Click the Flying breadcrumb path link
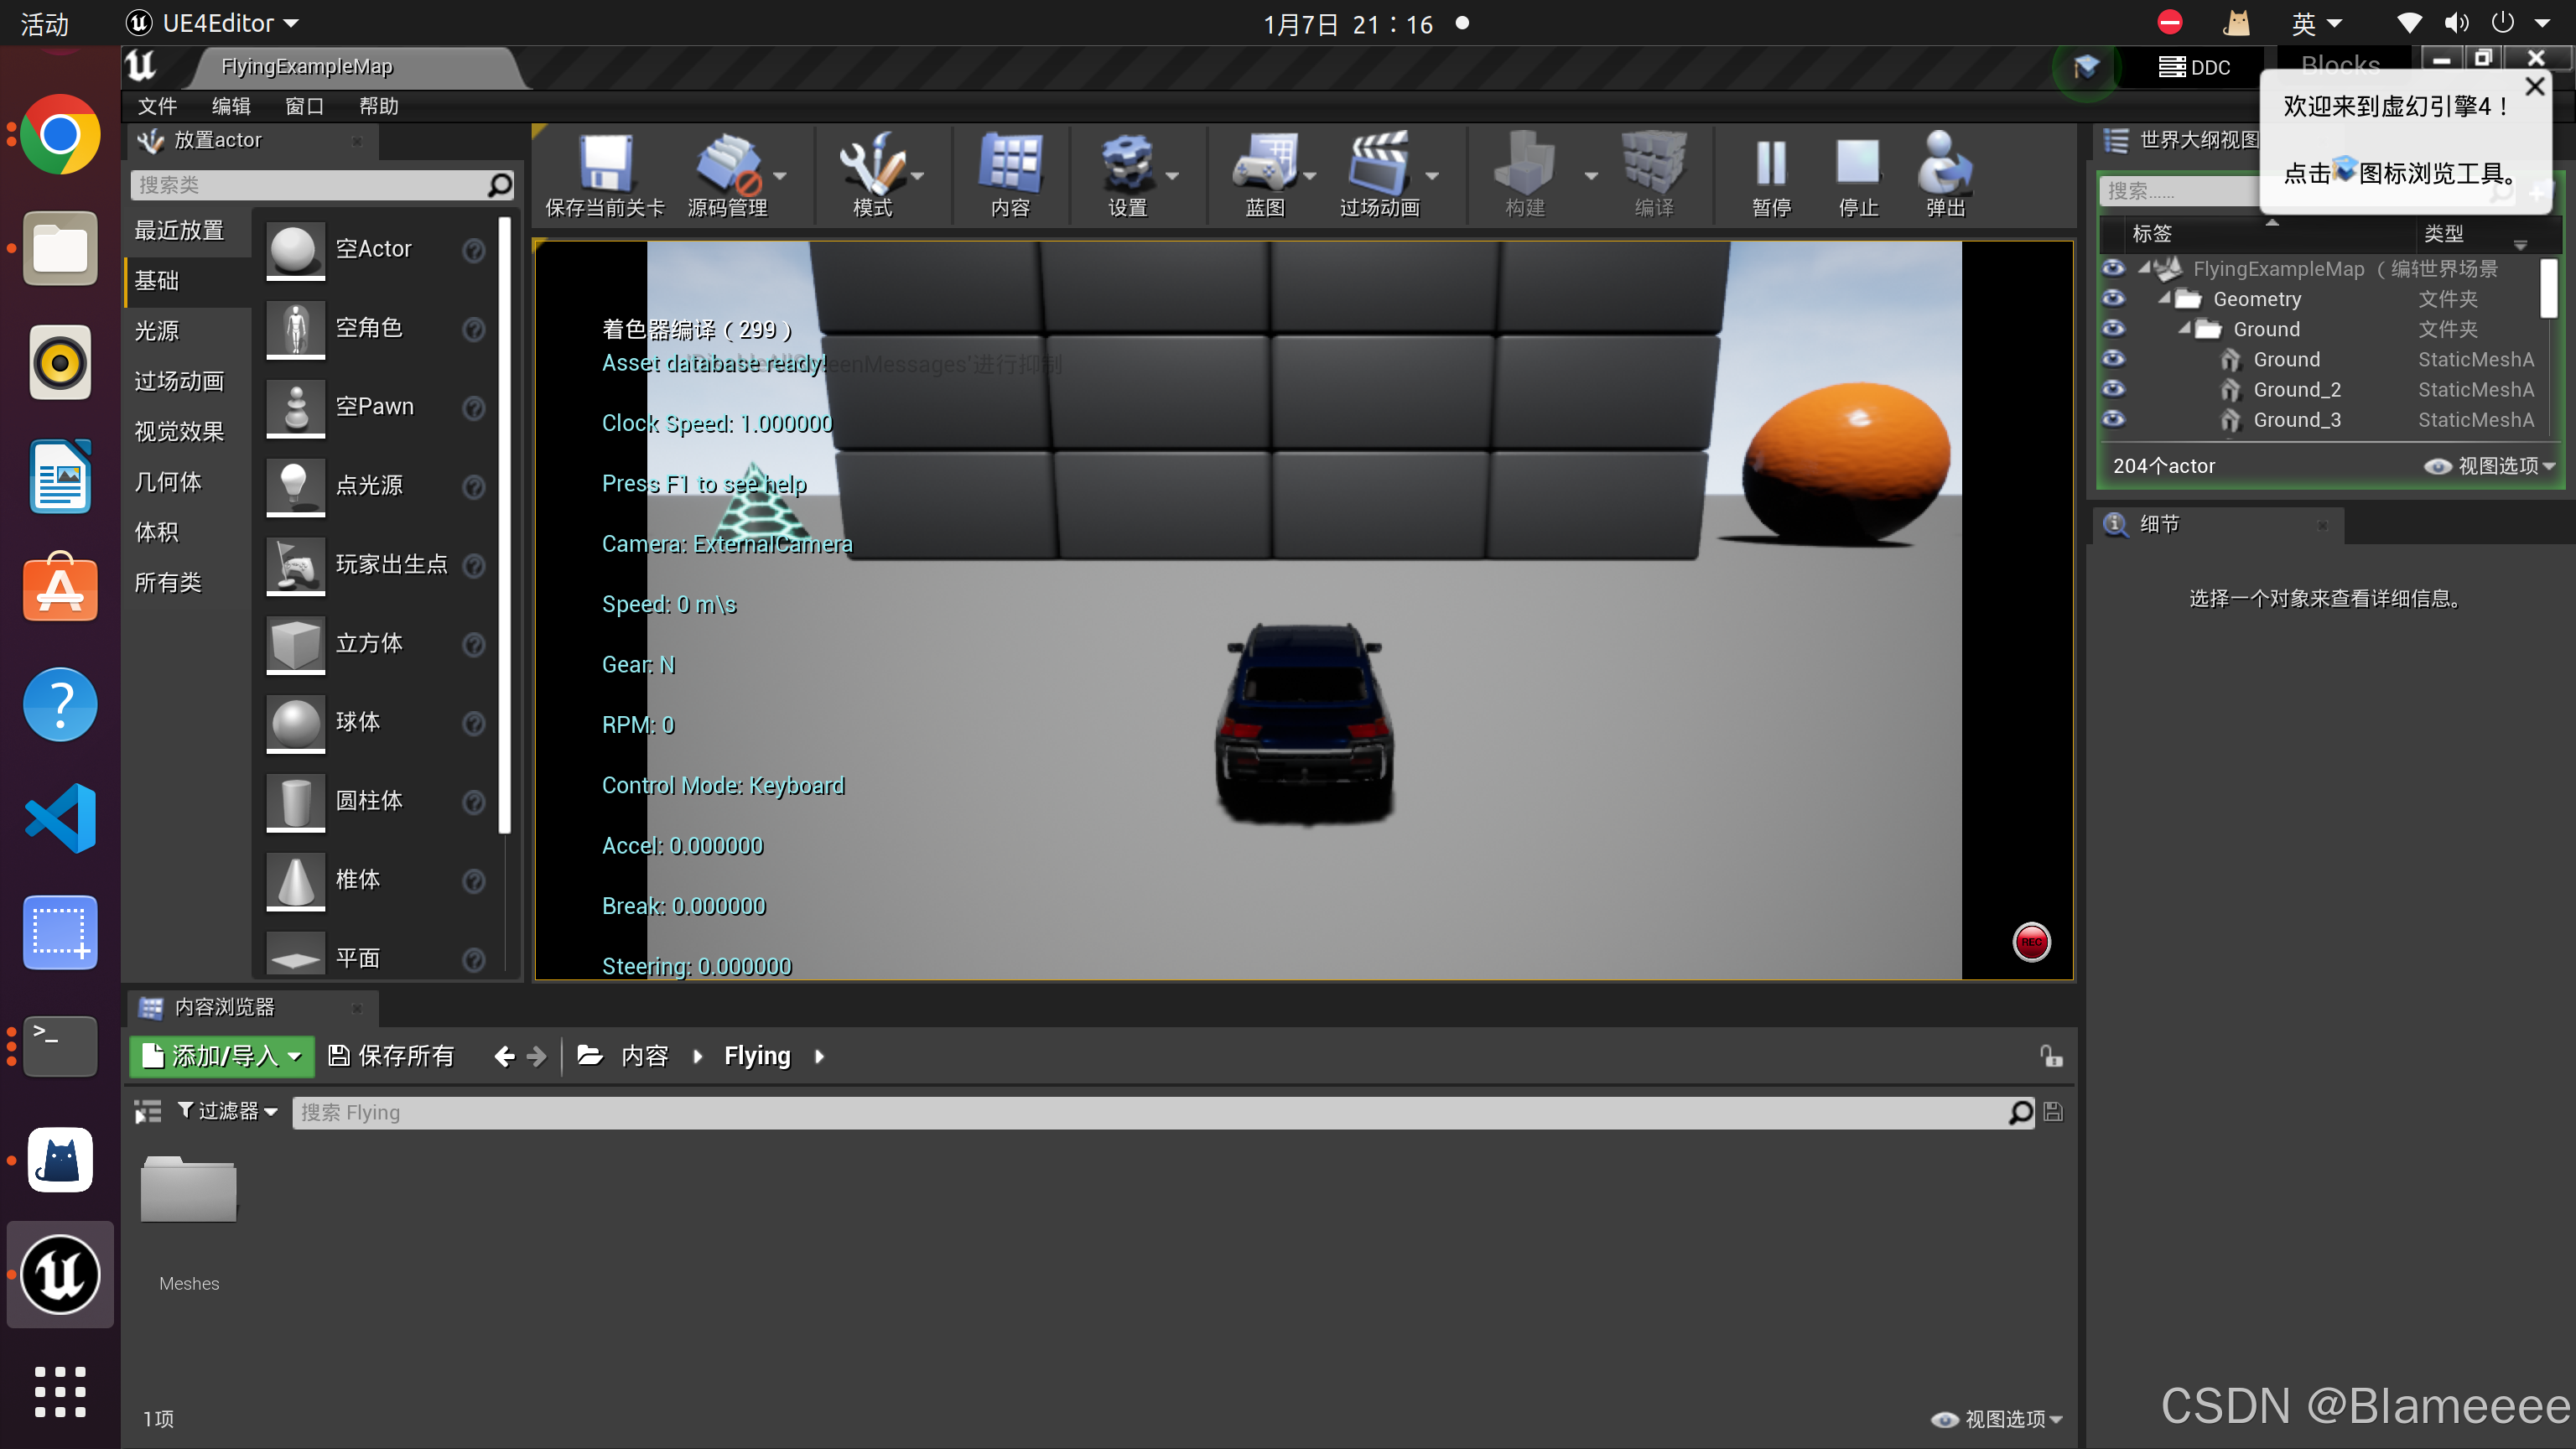This screenshot has height=1449, width=2576. 757,1056
